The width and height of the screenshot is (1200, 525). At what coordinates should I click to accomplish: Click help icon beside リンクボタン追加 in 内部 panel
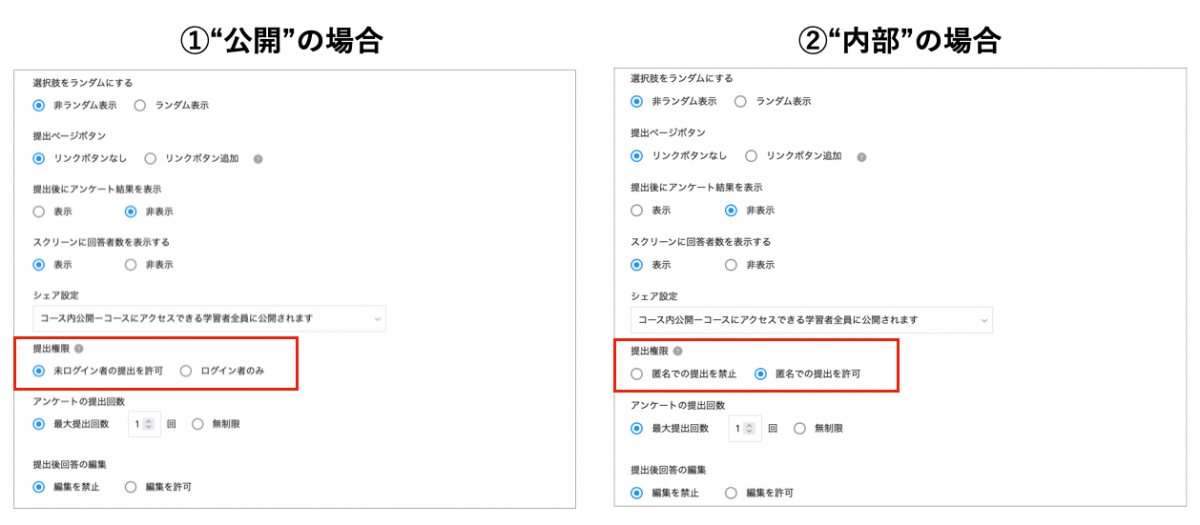coord(861,157)
